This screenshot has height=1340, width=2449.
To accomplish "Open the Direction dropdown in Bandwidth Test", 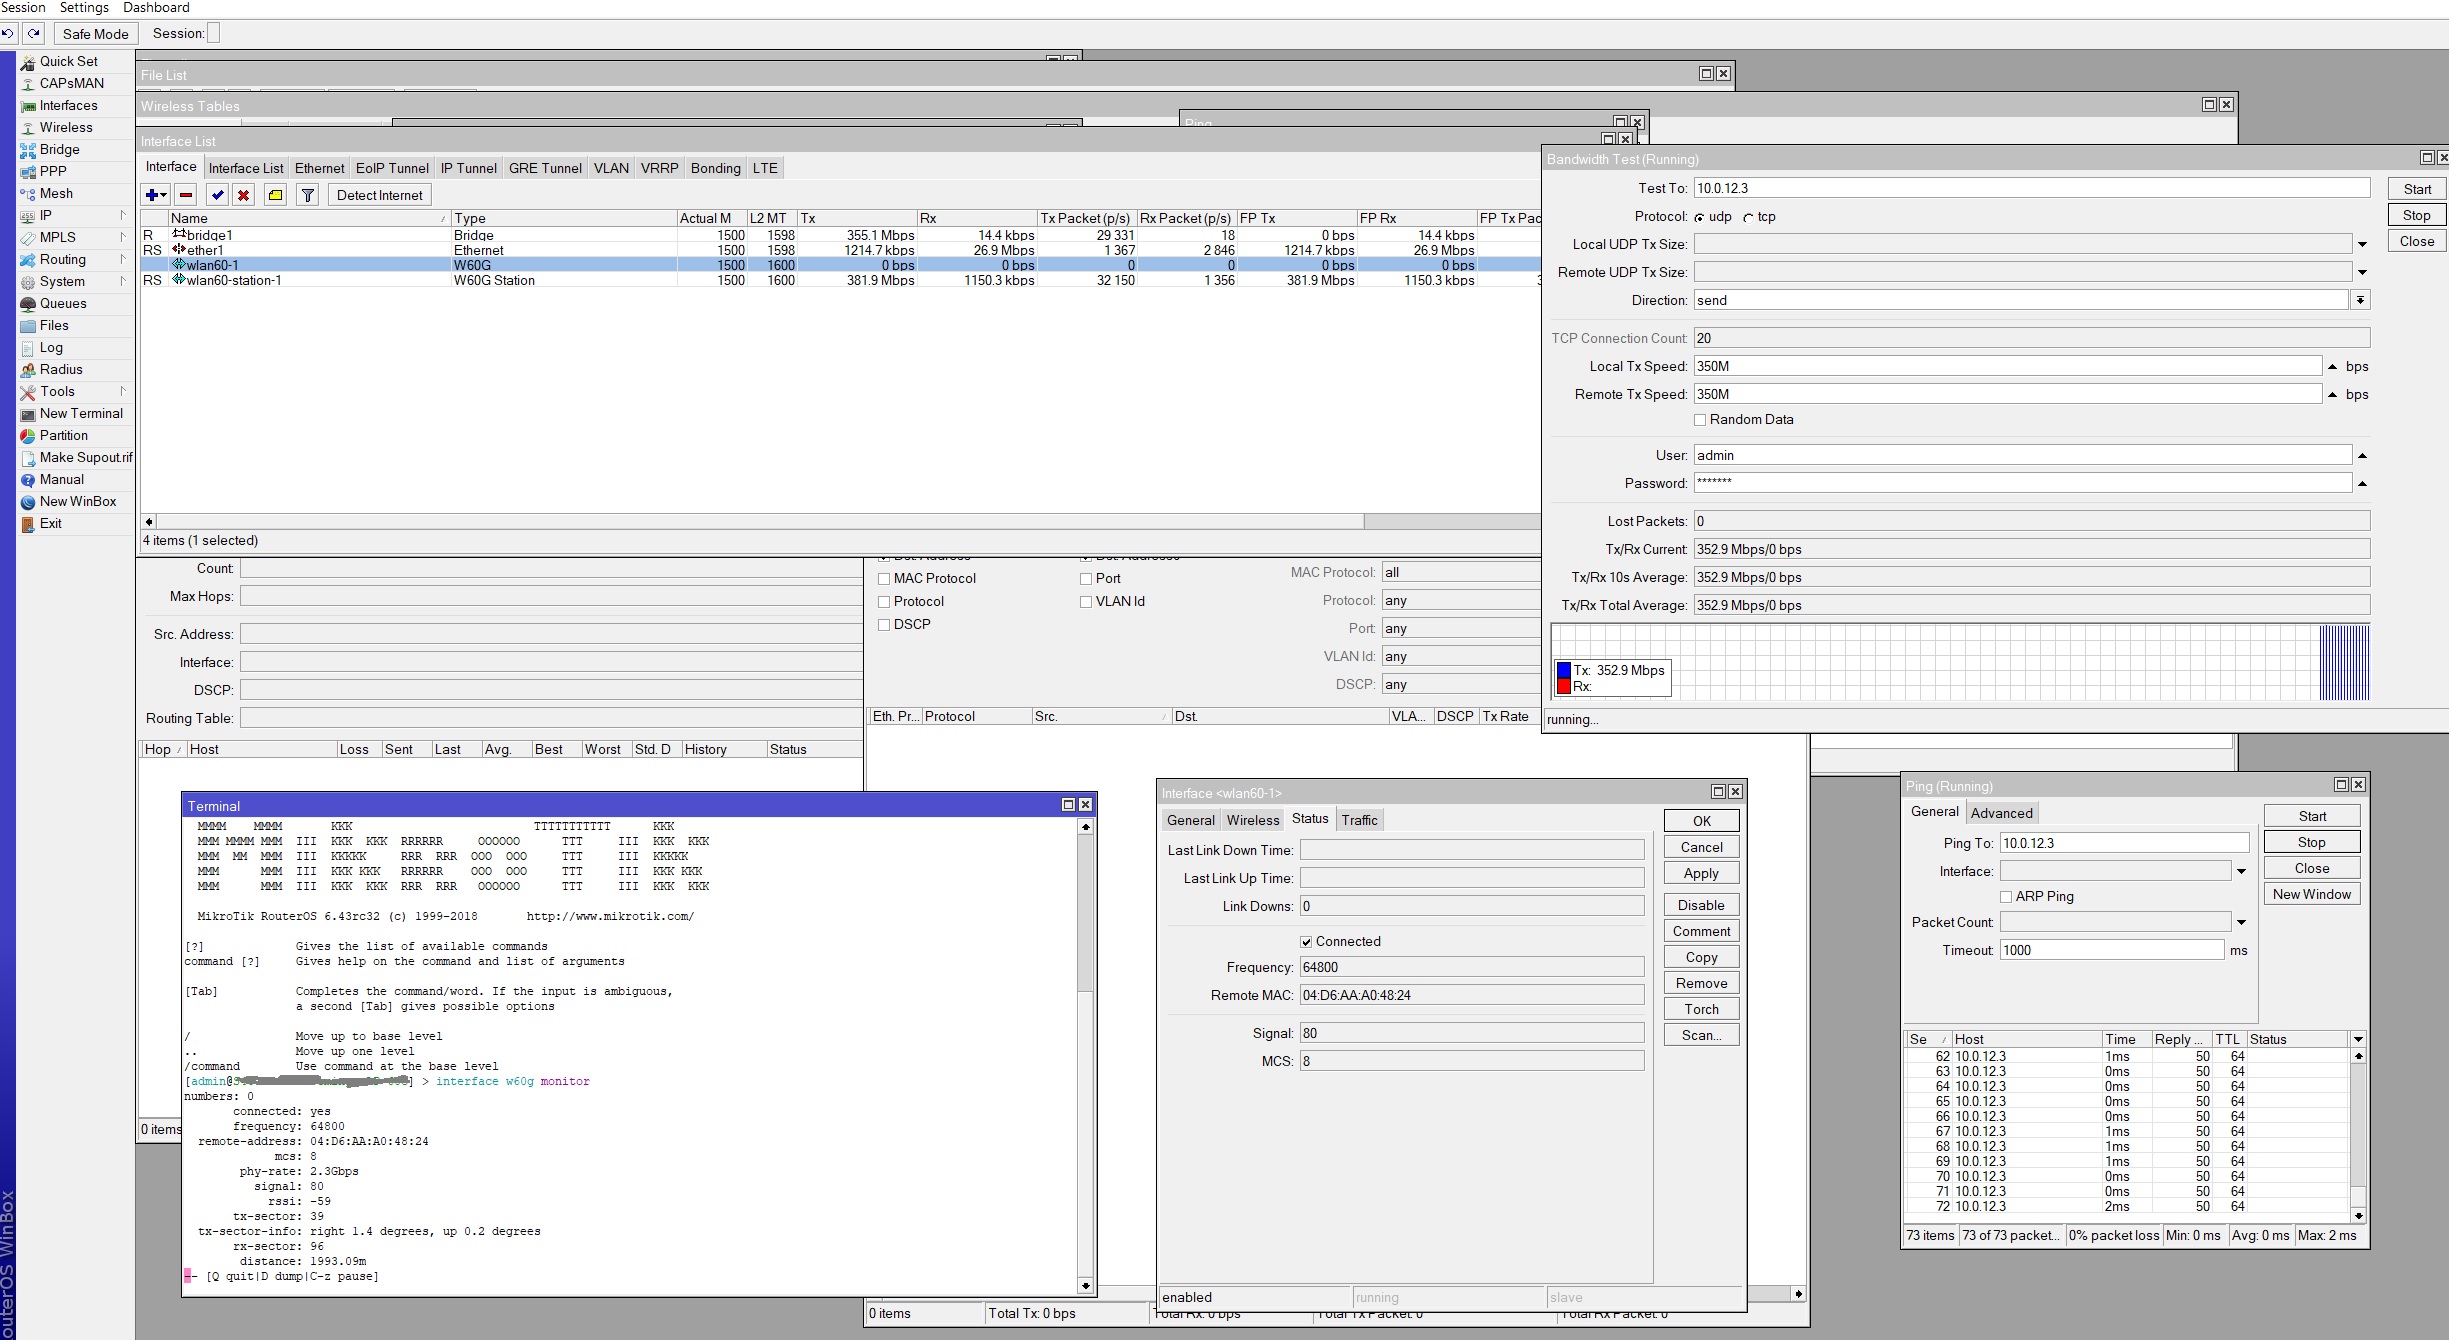I will [x=2360, y=300].
